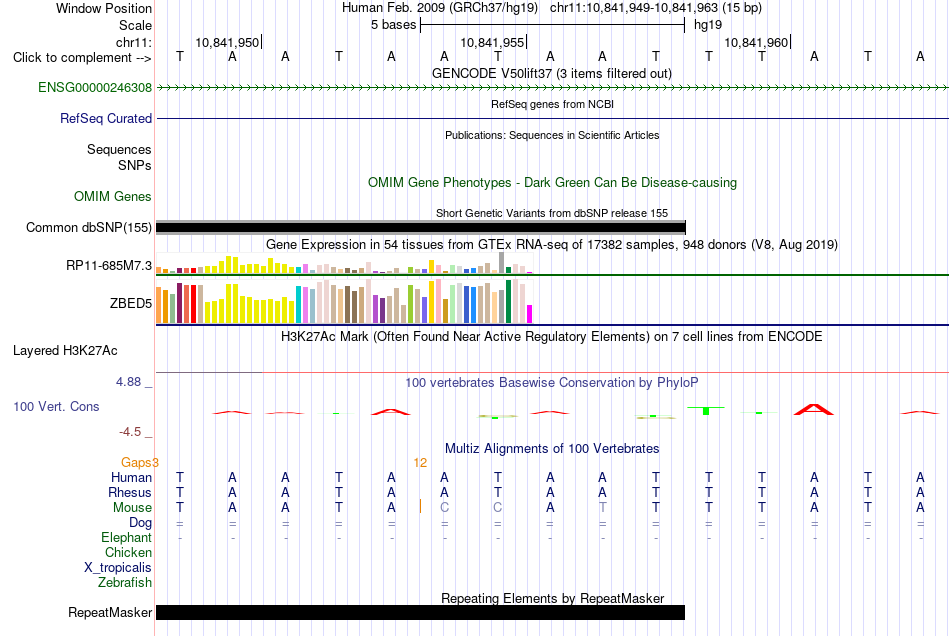Click the hg19 label beside the scale bar
This screenshot has height=636, width=950.
[x=708, y=25]
